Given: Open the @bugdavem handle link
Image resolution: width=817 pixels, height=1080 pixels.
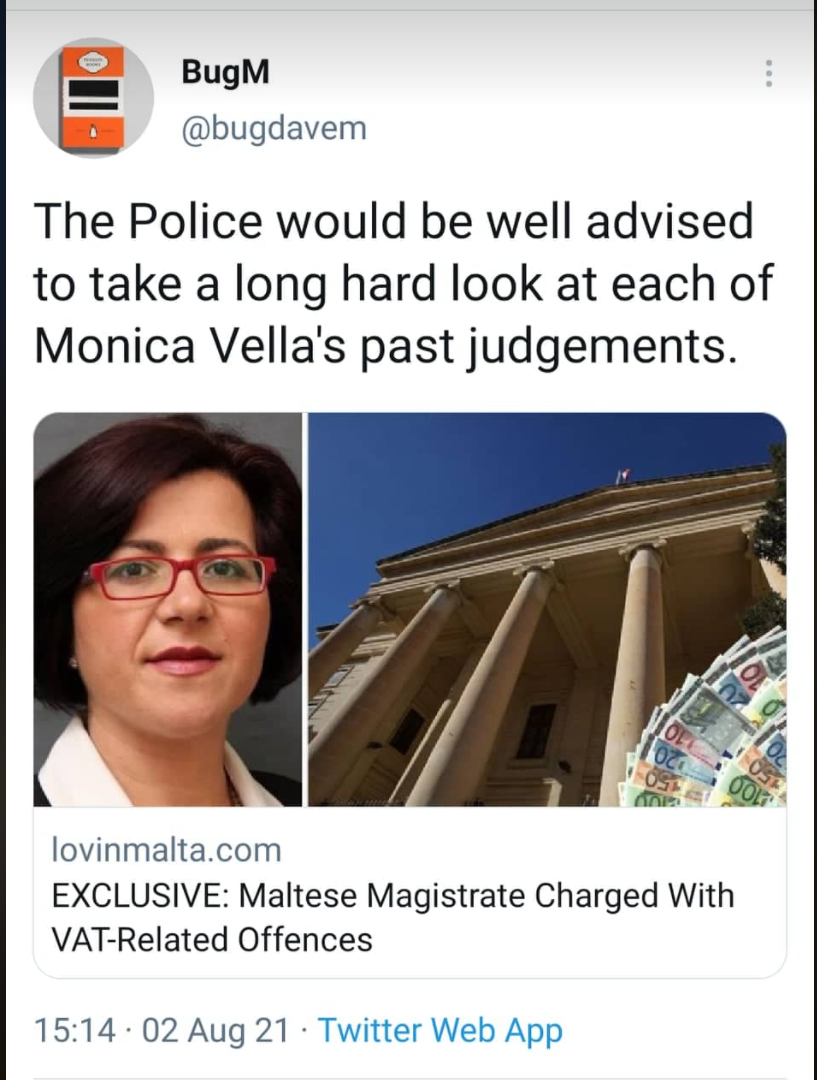Looking at the screenshot, I should (273, 128).
